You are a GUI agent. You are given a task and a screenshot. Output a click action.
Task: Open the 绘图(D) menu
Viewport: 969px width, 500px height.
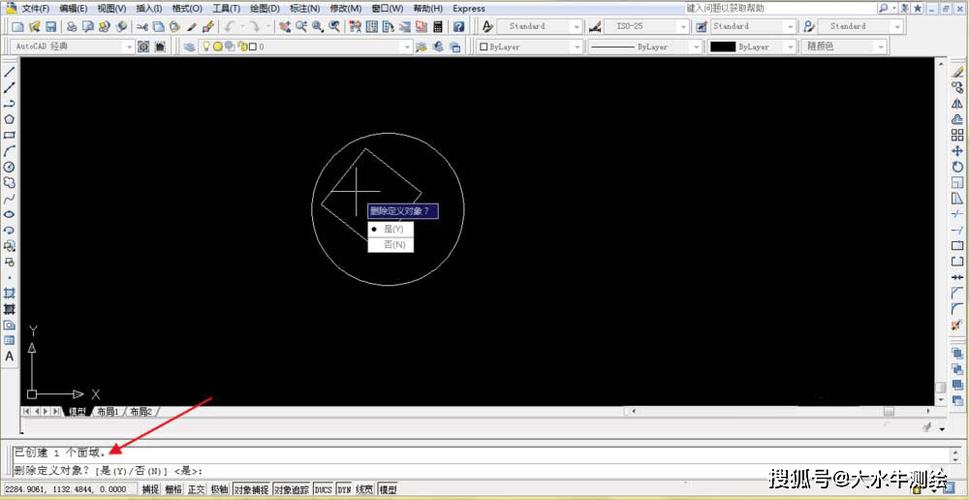pos(265,9)
